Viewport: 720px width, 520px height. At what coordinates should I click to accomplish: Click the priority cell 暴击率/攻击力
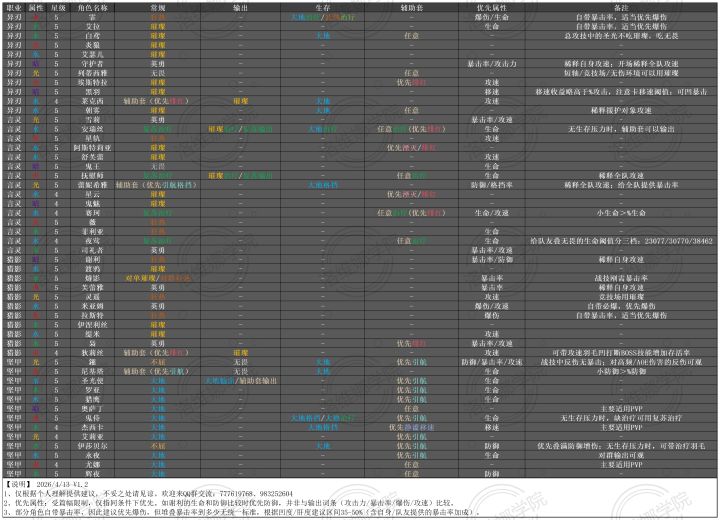[x=492, y=64]
